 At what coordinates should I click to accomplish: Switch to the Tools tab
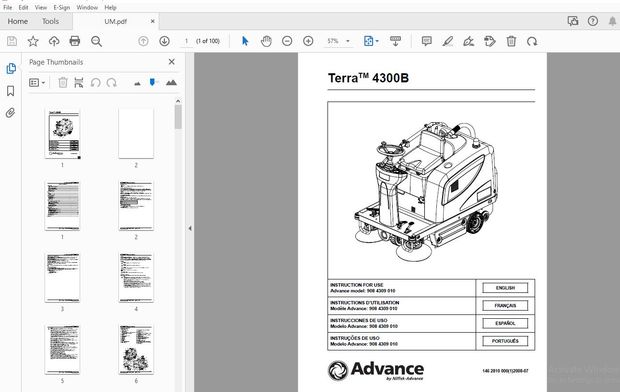click(50, 21)
